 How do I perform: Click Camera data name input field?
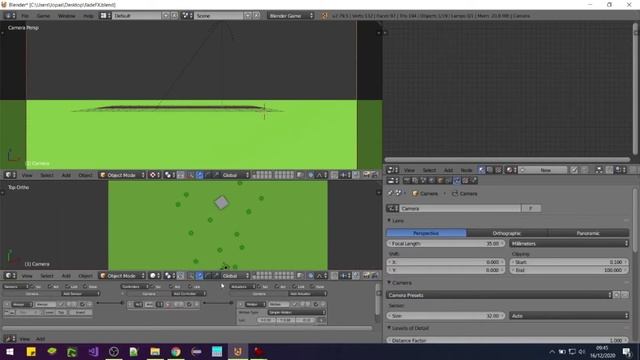click(x=460, y=208)
